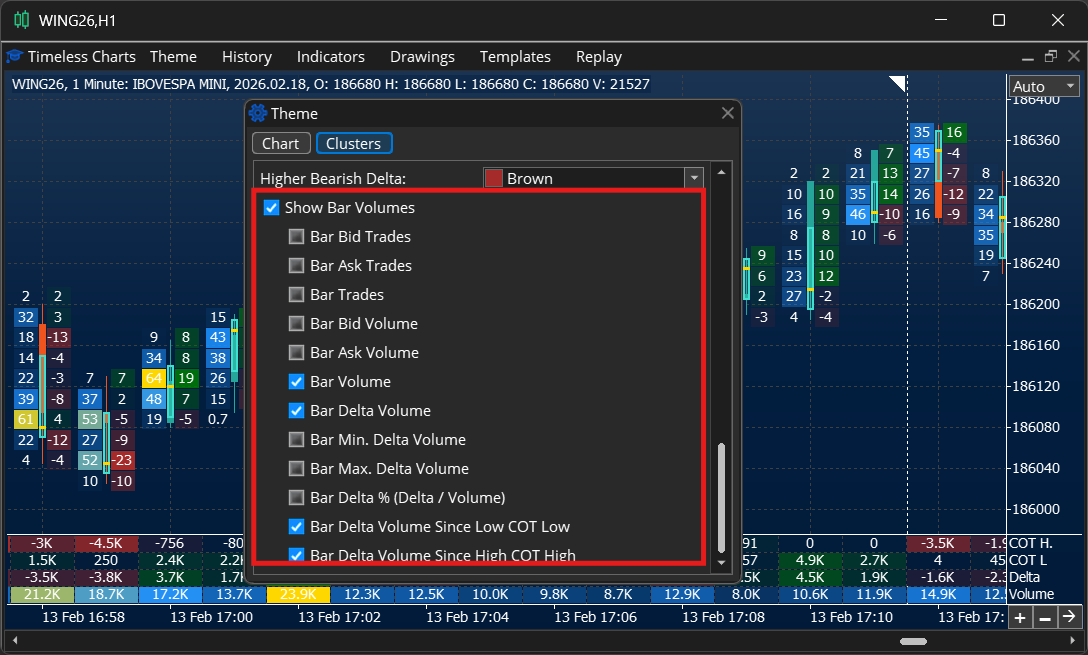This screenshot has height=655, width=1088.
Task: Restore the inner chart window
Action: (x=1051, y=56)
